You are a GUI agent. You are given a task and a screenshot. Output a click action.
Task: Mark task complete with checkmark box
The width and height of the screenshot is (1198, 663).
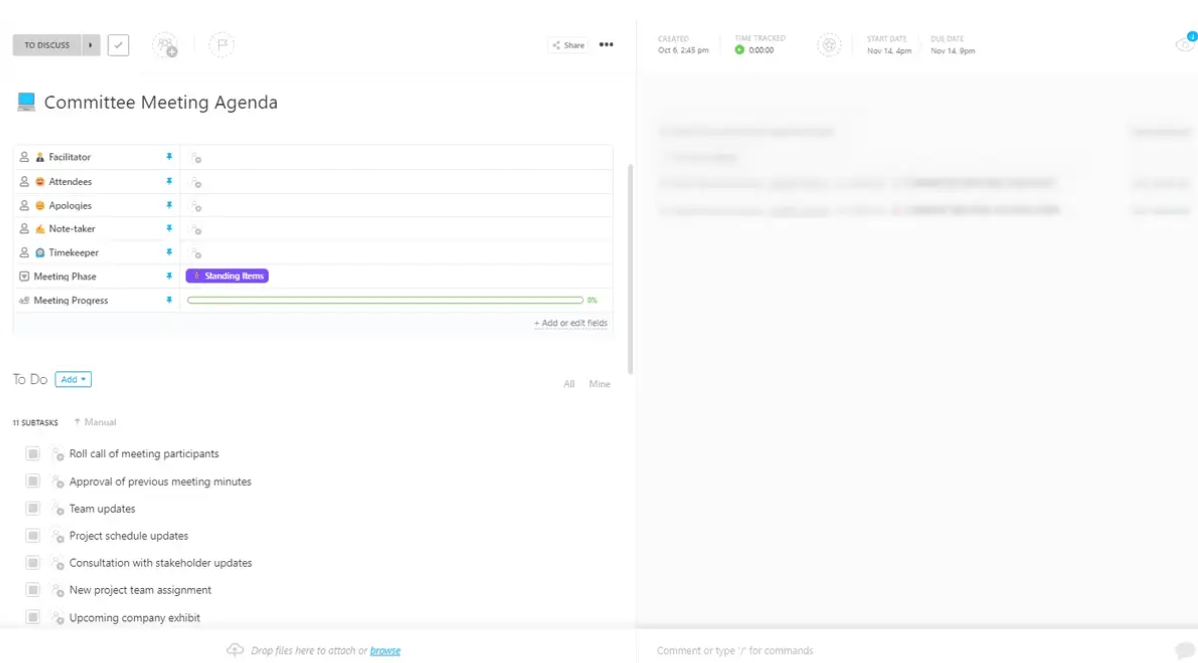tap(118, 45)
